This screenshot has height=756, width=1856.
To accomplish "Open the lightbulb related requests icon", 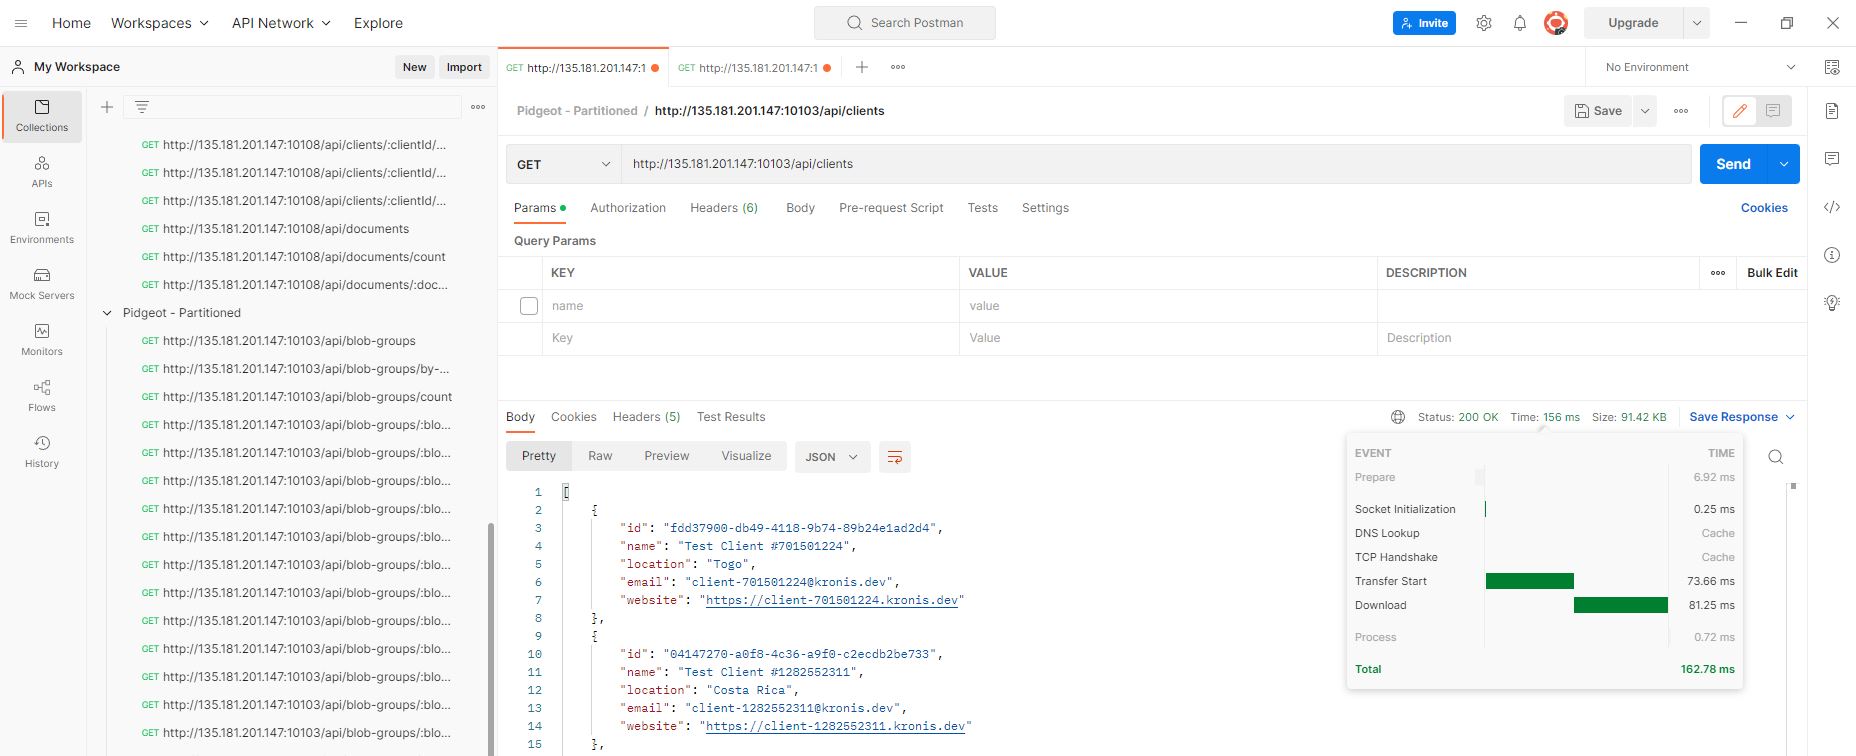I will [x=1832, y=303].
